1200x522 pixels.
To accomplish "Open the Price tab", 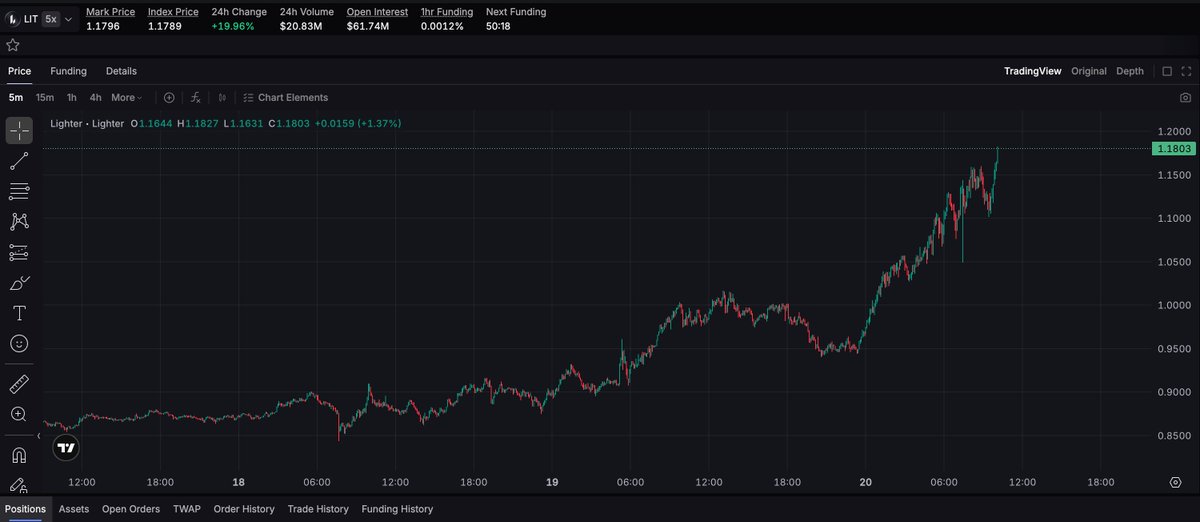I will (x=20, y=71).
